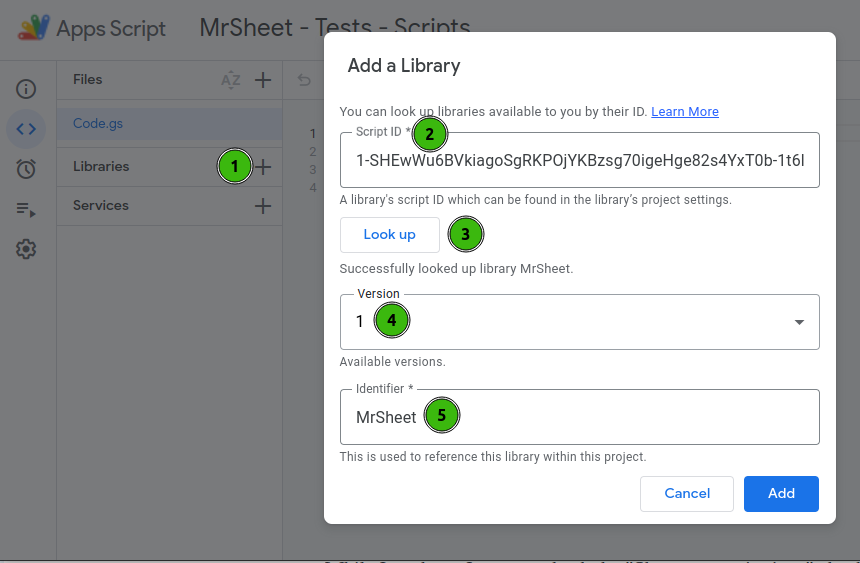Viewport: 860px width, 563px height.
Task: Select the Editor code icon in sidebar
Action: (x=26, y=129)
